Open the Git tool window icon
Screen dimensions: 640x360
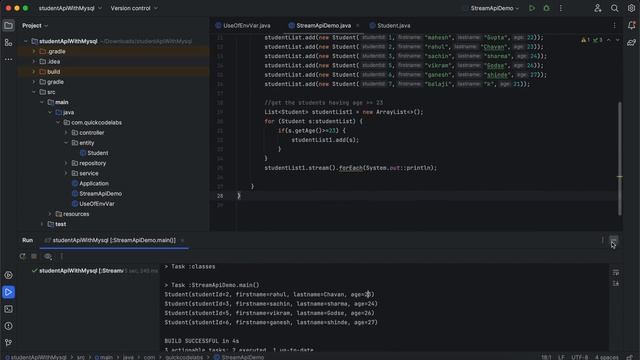click(8, 342)
